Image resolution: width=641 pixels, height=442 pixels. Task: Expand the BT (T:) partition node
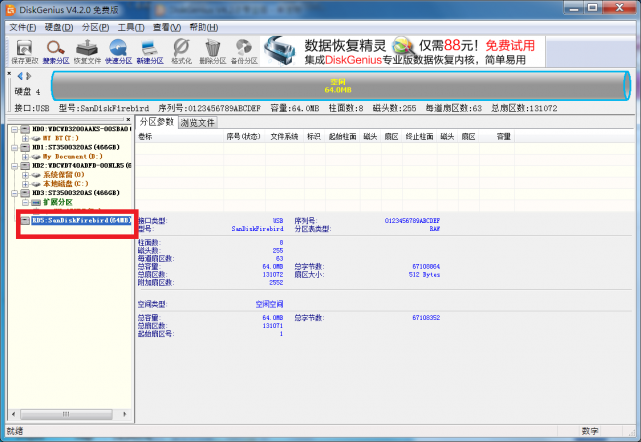pos(25,139)
